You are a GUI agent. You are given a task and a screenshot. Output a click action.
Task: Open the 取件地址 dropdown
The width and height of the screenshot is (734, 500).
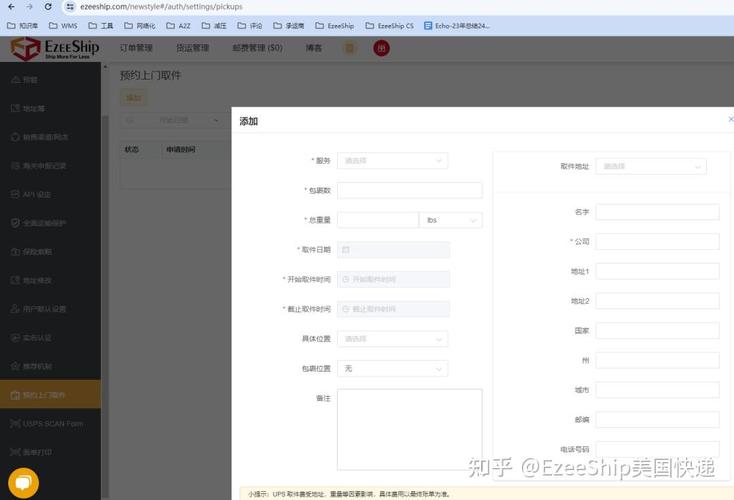(x=651, y=166)
